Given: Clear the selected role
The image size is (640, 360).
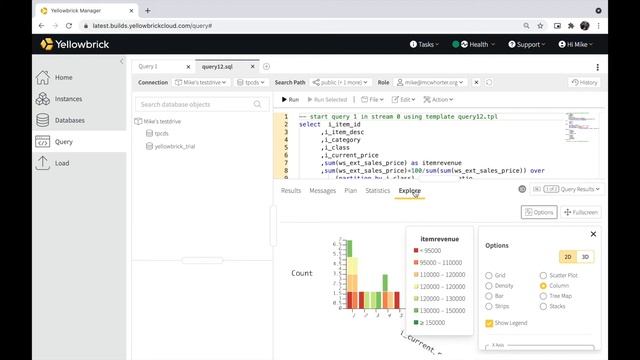Looking at the screenshot, I should point(476,82).
